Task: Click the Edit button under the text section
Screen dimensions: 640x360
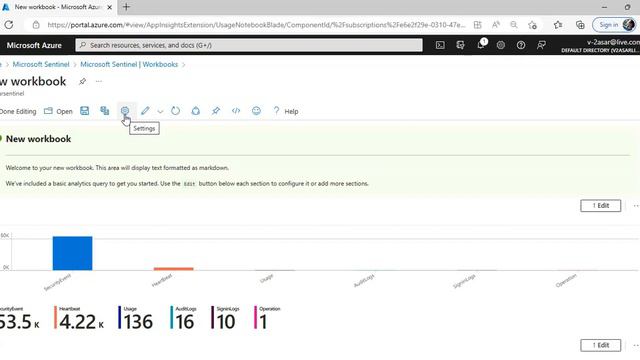Action: pyautogui.click(x=600, y=205)
